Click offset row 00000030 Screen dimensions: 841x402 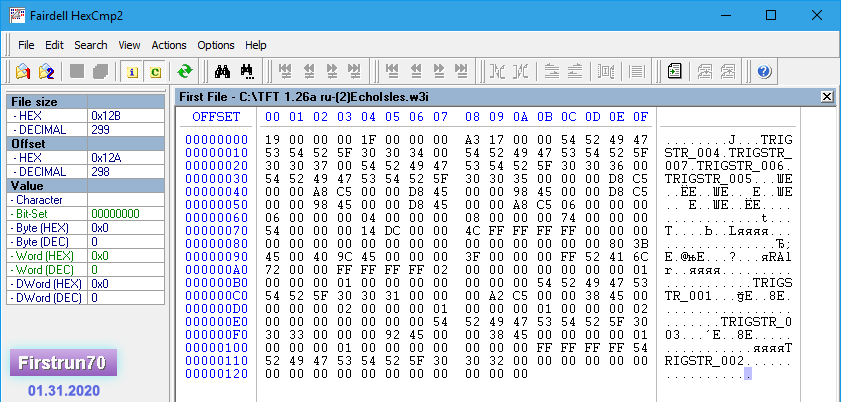point(217,178)
